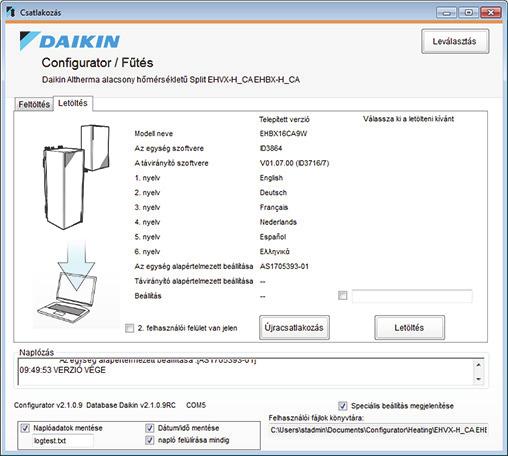Click the Felhasználói fájlok könyvtára path field
Screen dimensions: 508x456
point(378,430)
